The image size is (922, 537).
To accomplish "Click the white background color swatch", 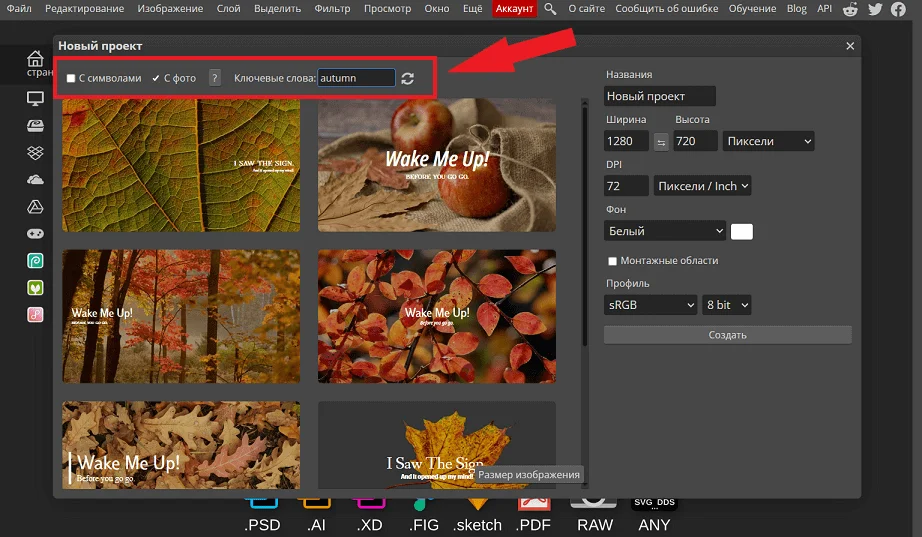I will click(x=741, y=231).
